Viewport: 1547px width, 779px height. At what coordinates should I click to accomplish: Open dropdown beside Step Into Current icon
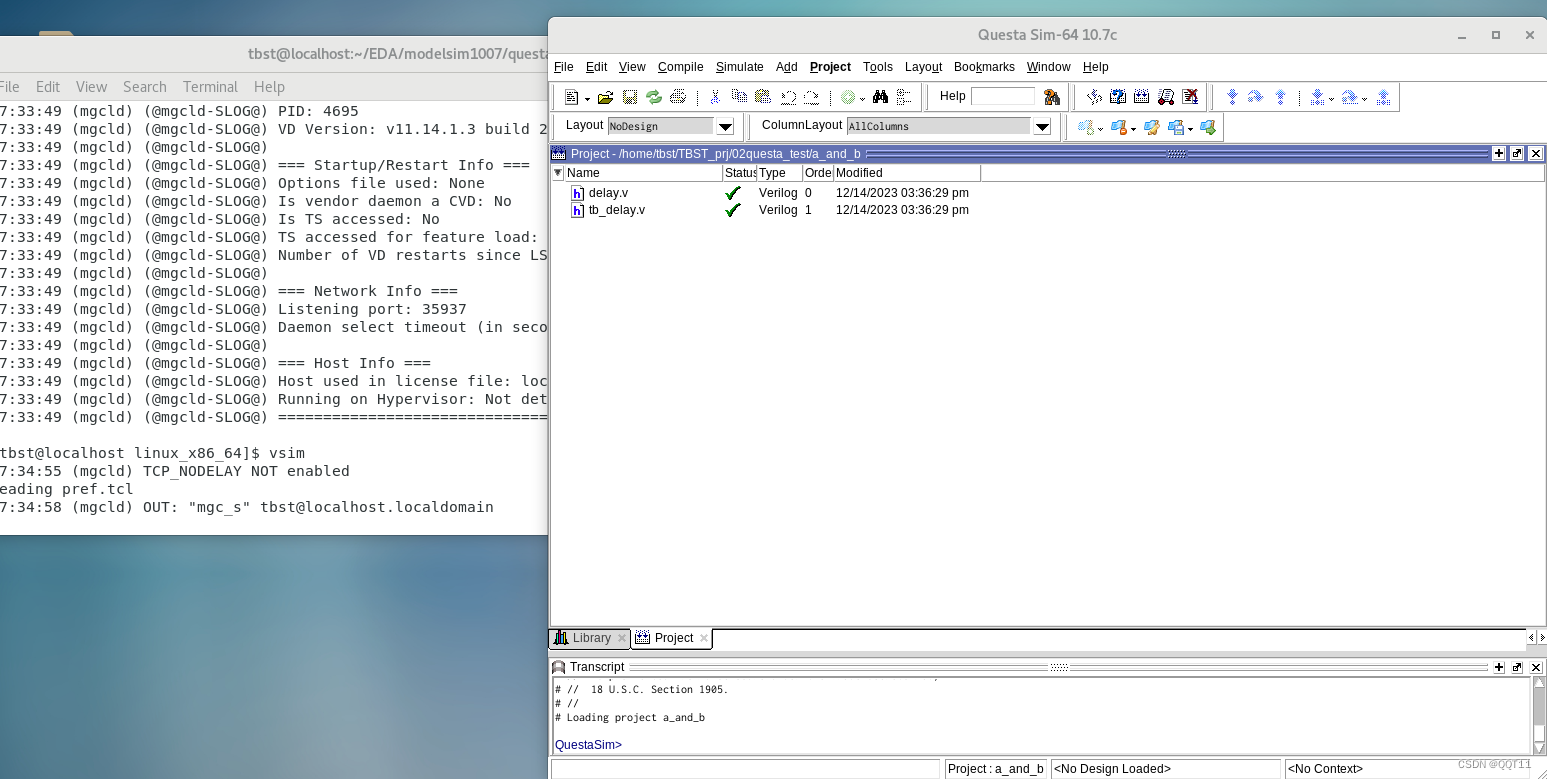(x=1331, y=98)
